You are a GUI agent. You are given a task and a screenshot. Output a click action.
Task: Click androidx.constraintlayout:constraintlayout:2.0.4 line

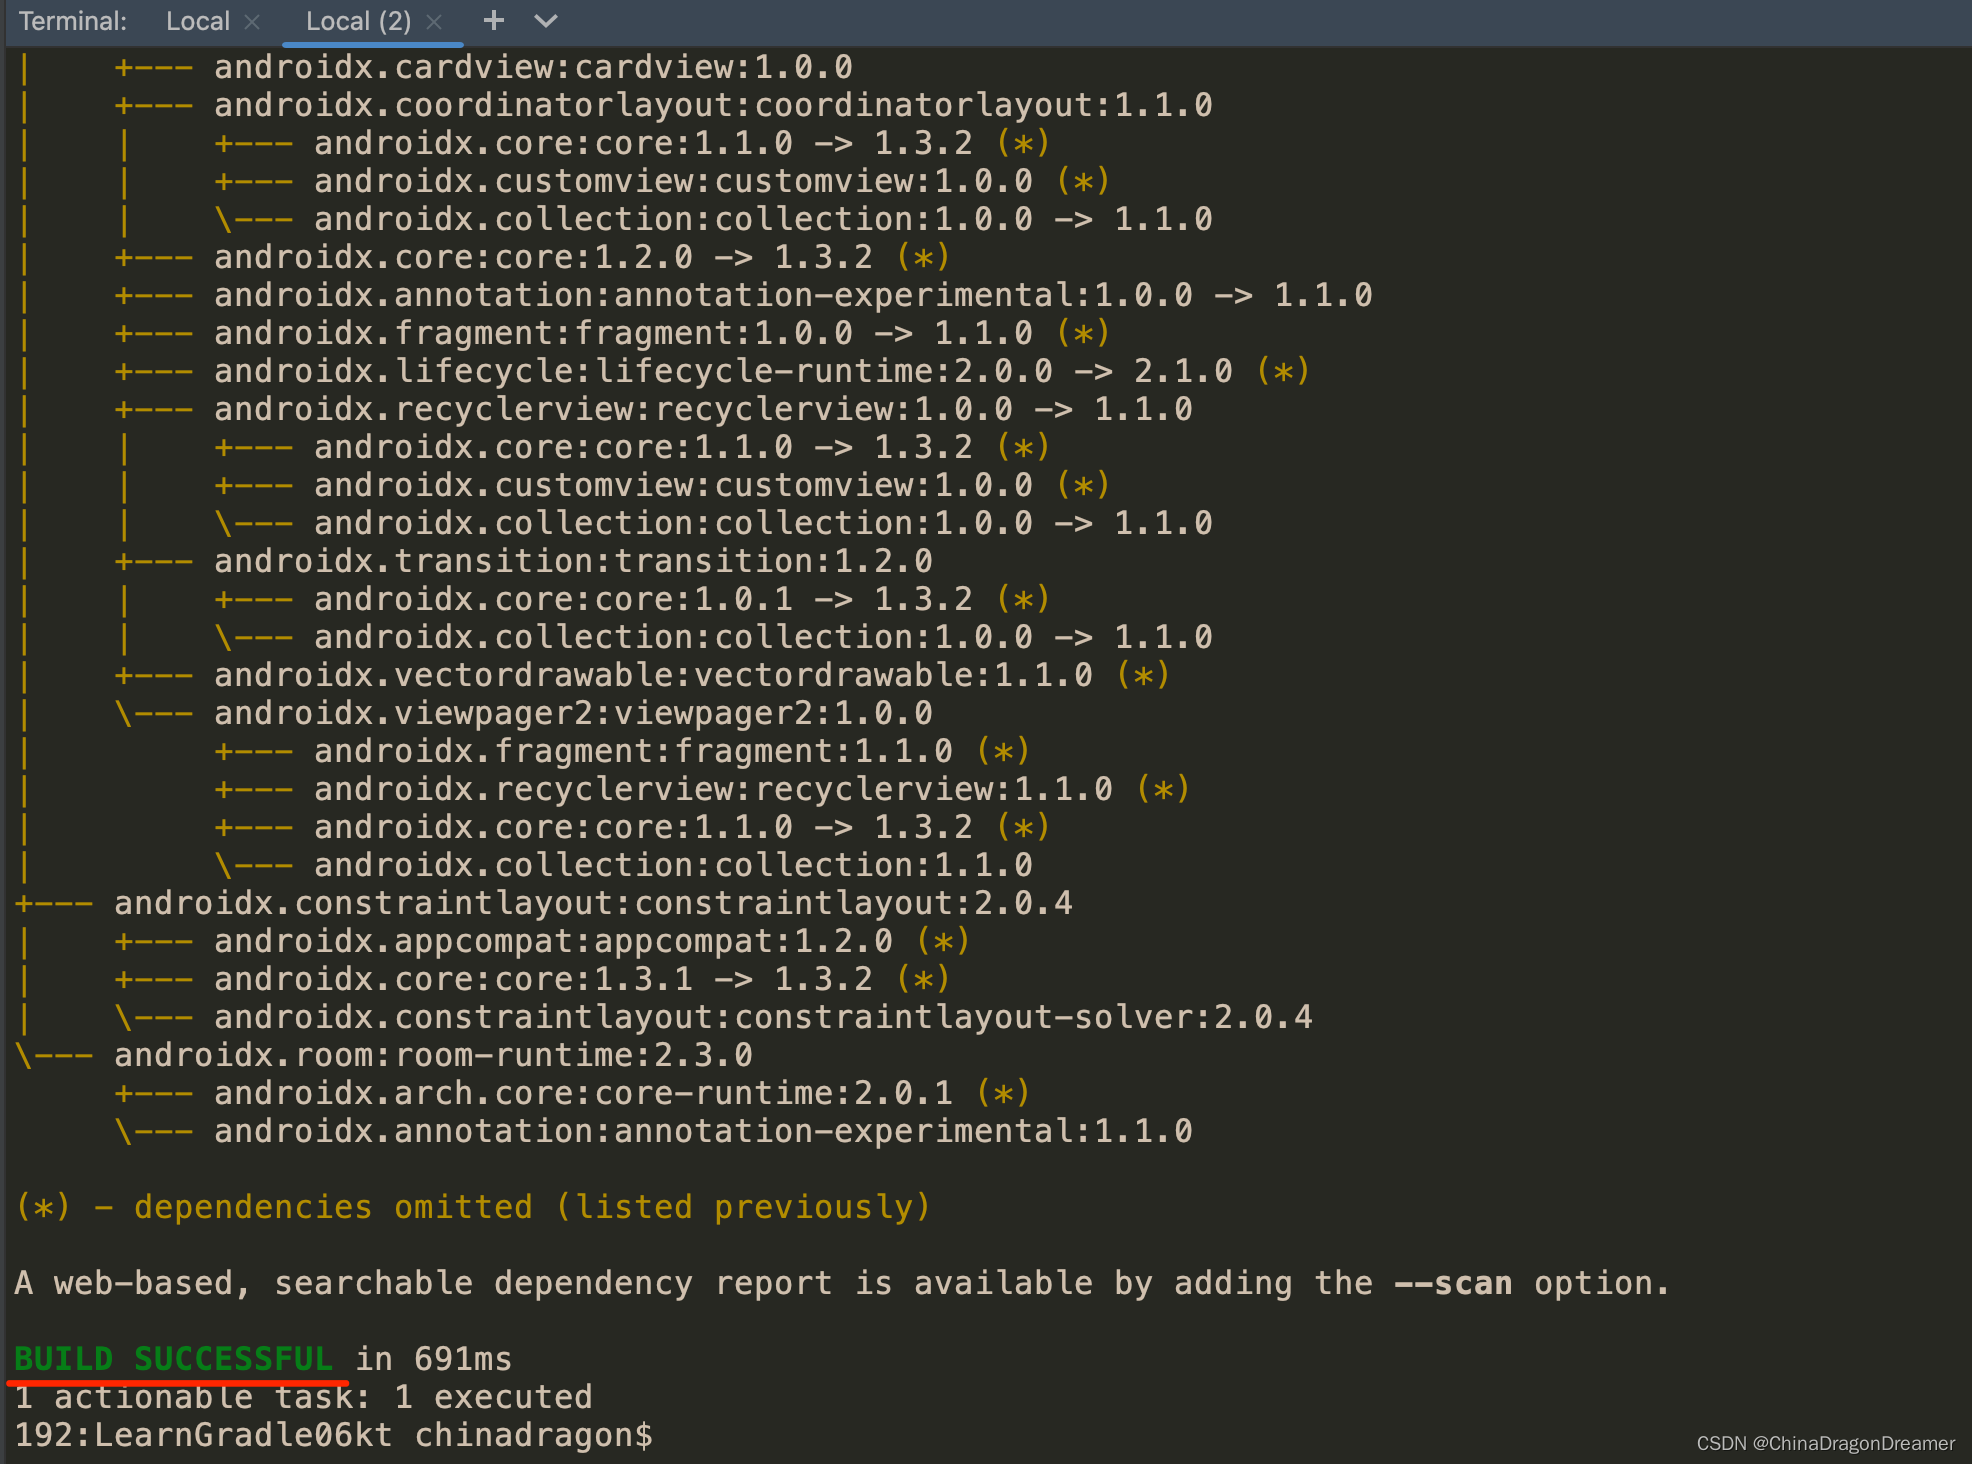point(593,903)
